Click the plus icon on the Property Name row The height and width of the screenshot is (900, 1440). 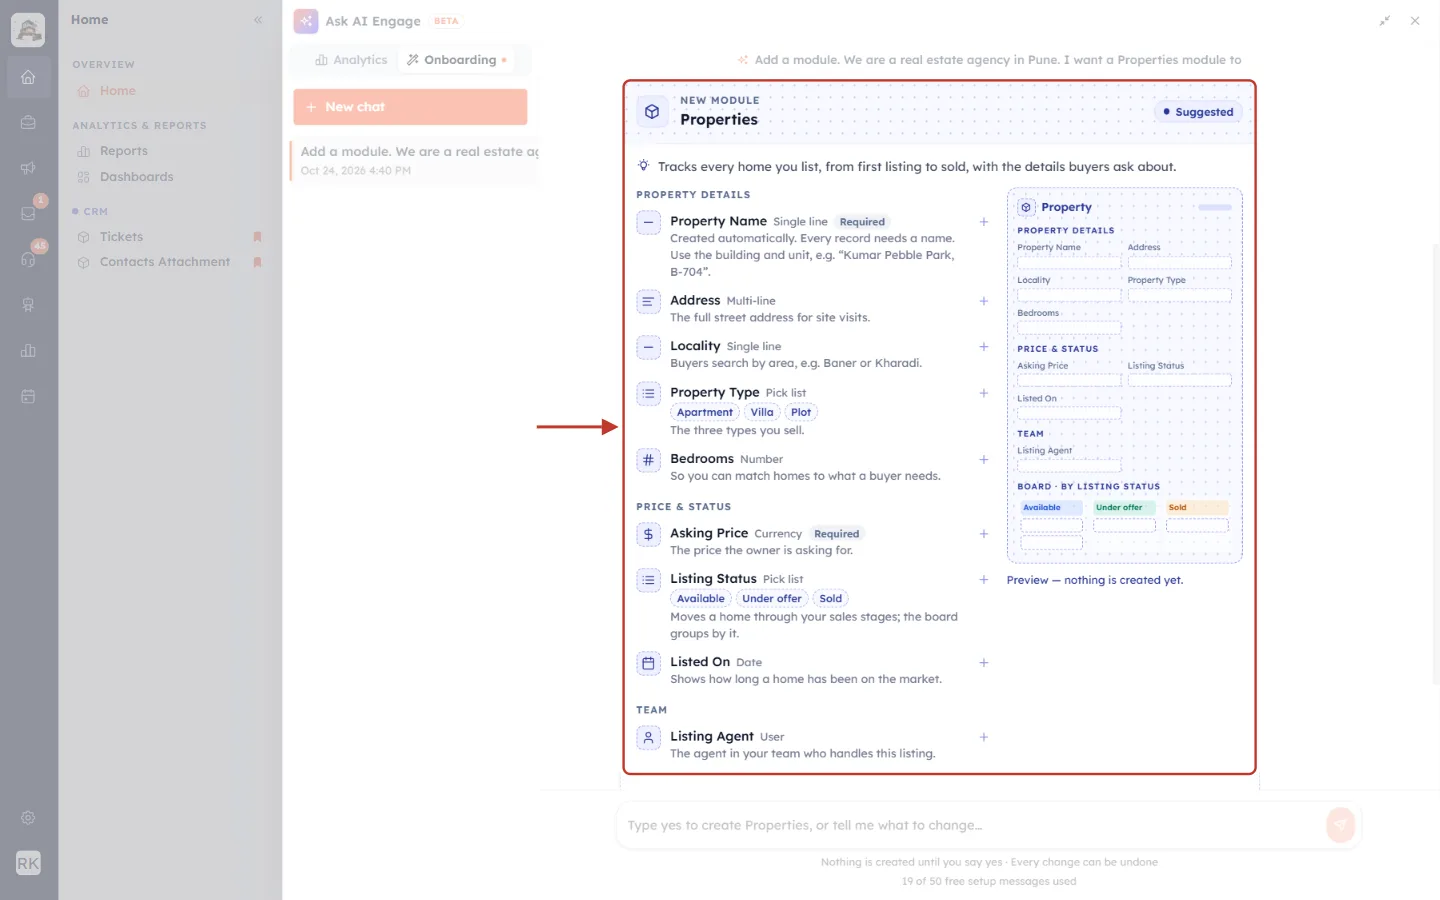[x=984, y=222]
